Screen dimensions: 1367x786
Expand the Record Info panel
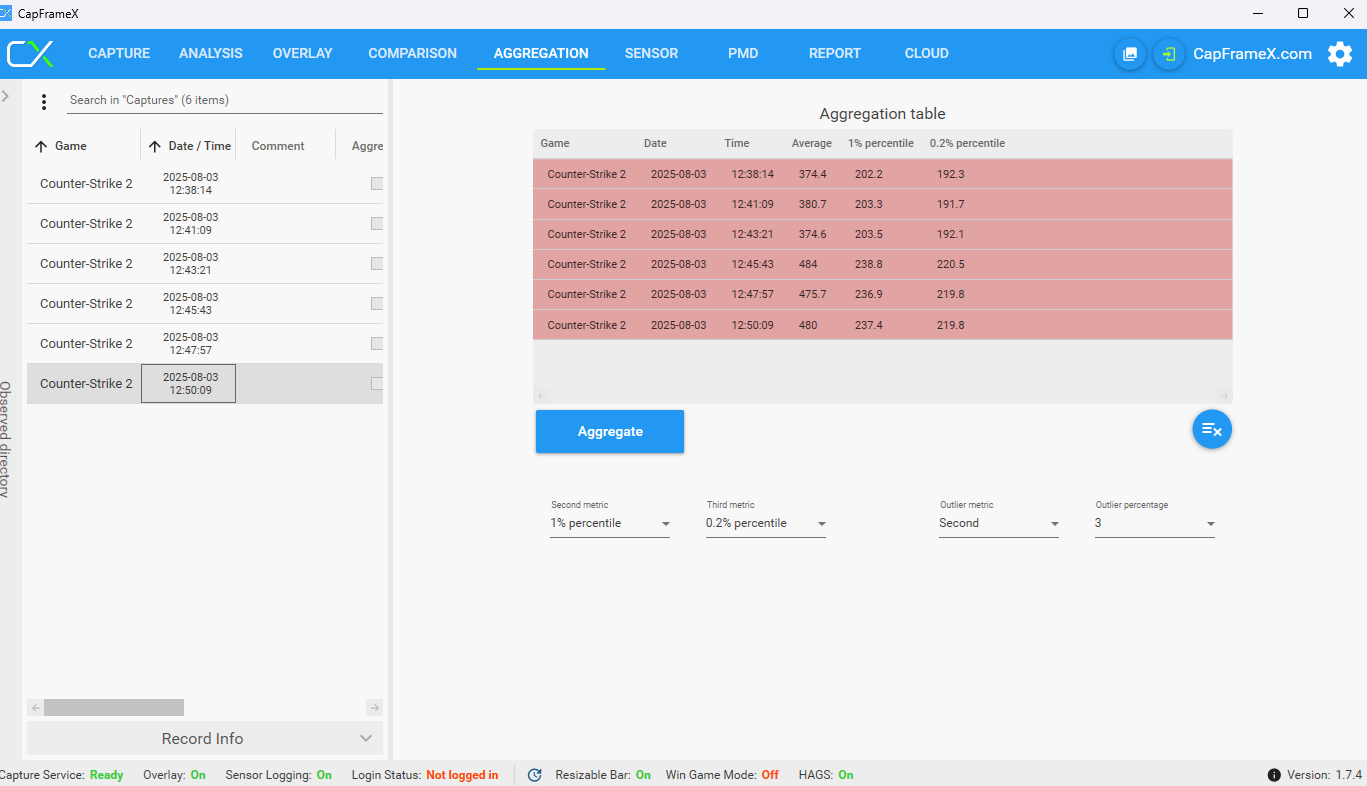click(x=204, y=738)
